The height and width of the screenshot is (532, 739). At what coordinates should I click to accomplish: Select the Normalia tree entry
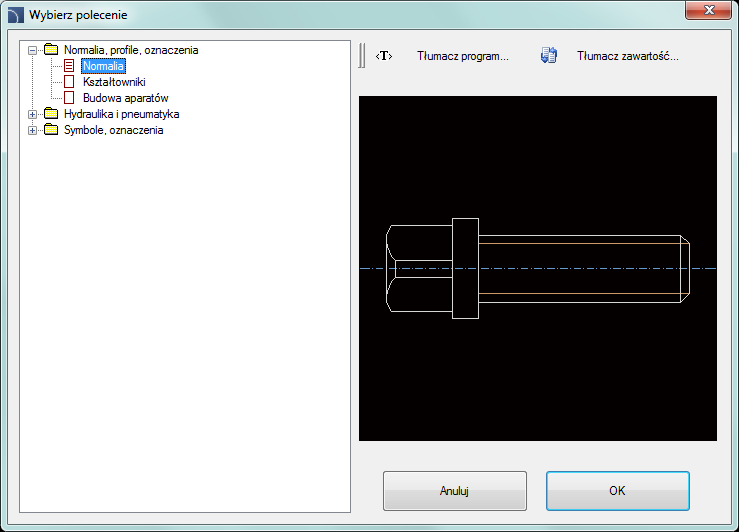103,66
